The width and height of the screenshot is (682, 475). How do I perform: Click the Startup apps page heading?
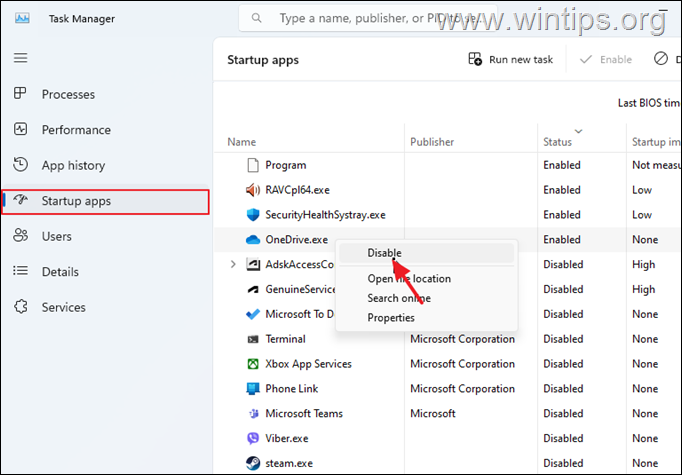pyautogui.click(x=263, y=60)
